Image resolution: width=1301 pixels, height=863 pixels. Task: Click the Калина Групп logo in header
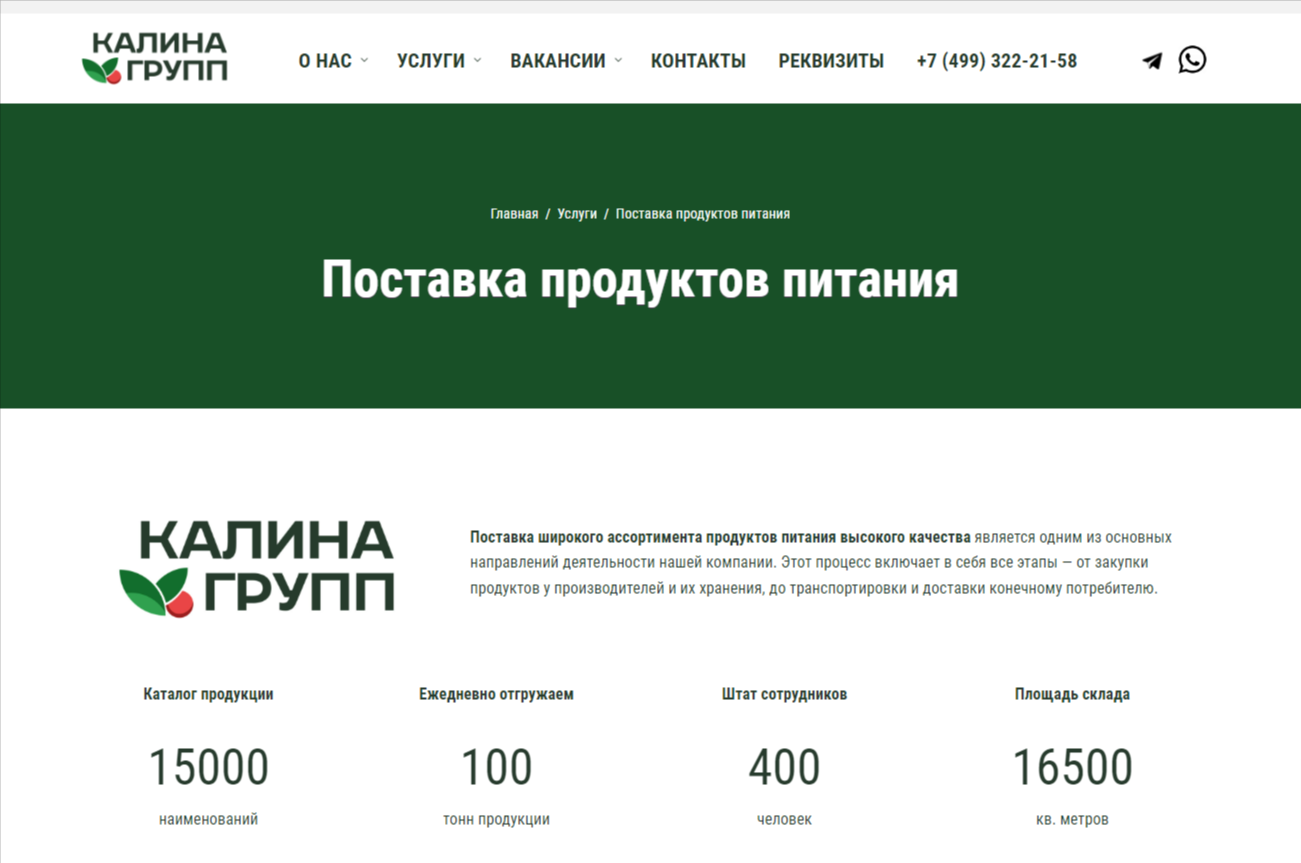155,58
